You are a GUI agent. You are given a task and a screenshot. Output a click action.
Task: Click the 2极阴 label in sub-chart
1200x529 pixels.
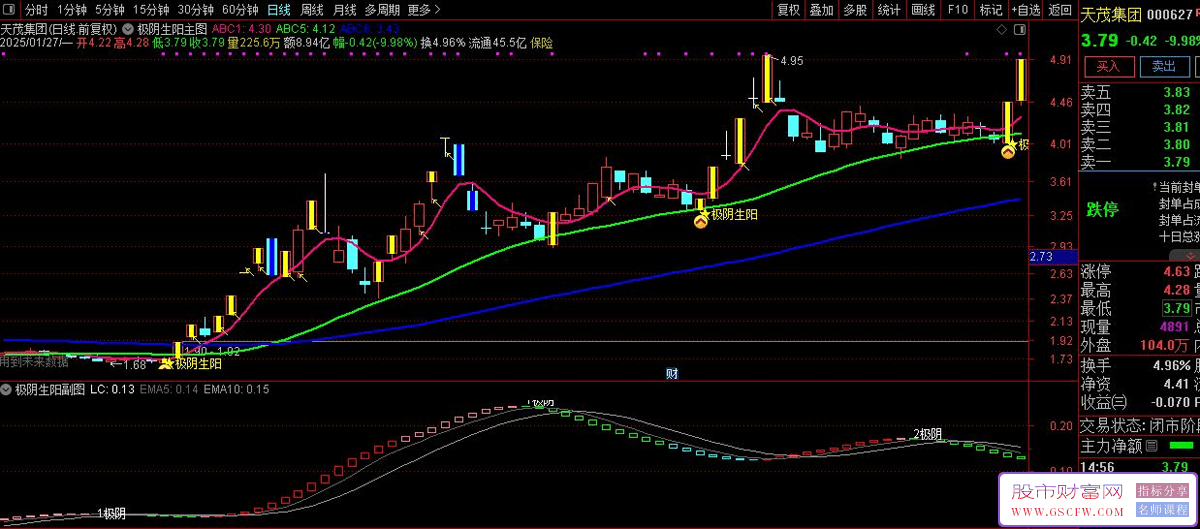(927, 434)
